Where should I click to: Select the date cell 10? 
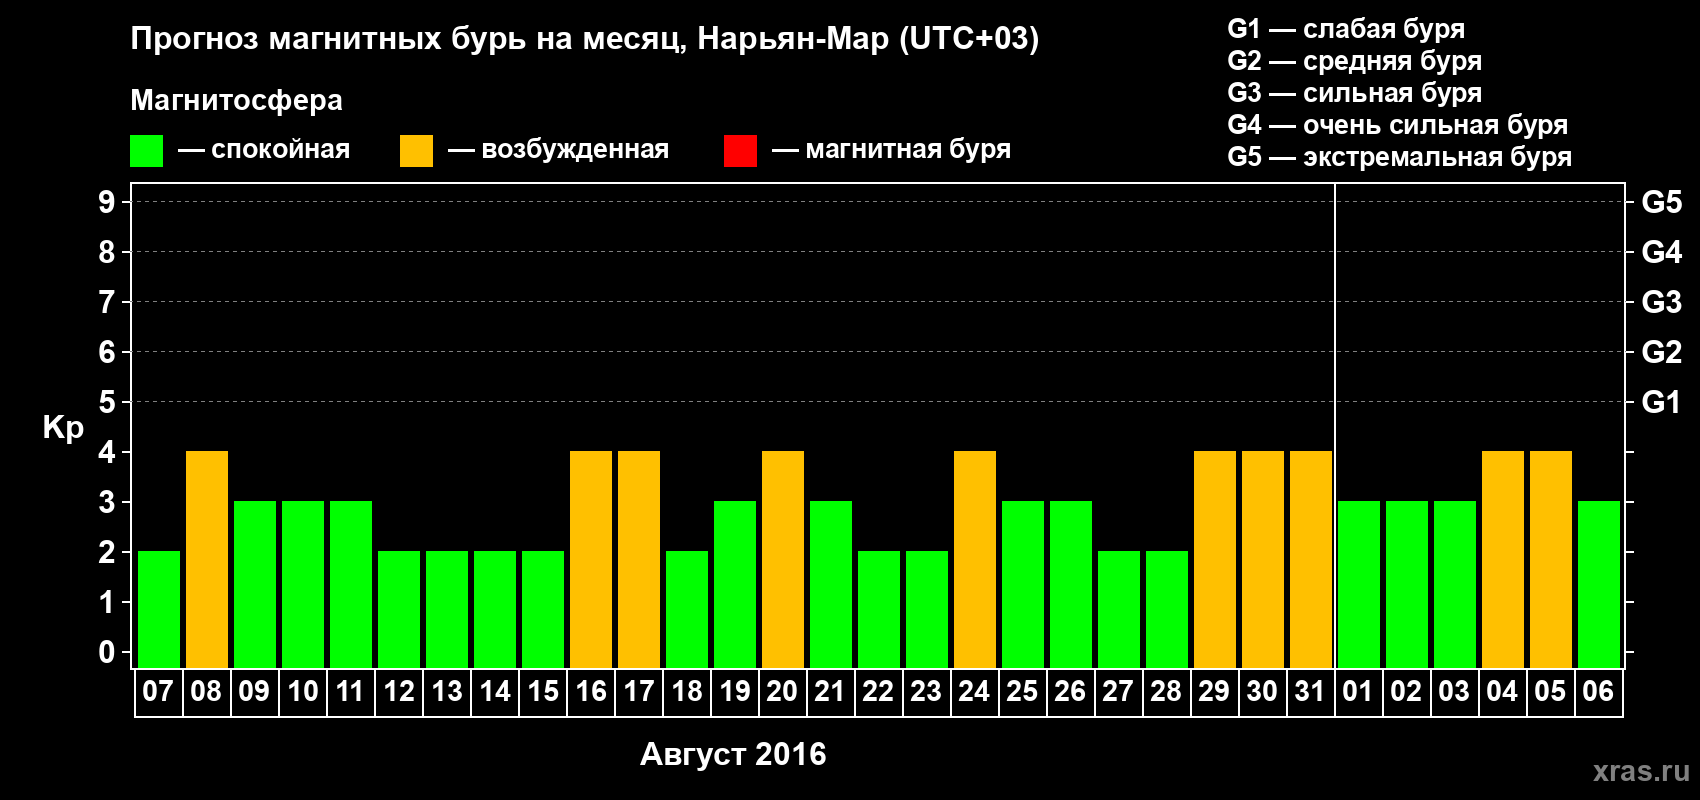pos(302,692)
